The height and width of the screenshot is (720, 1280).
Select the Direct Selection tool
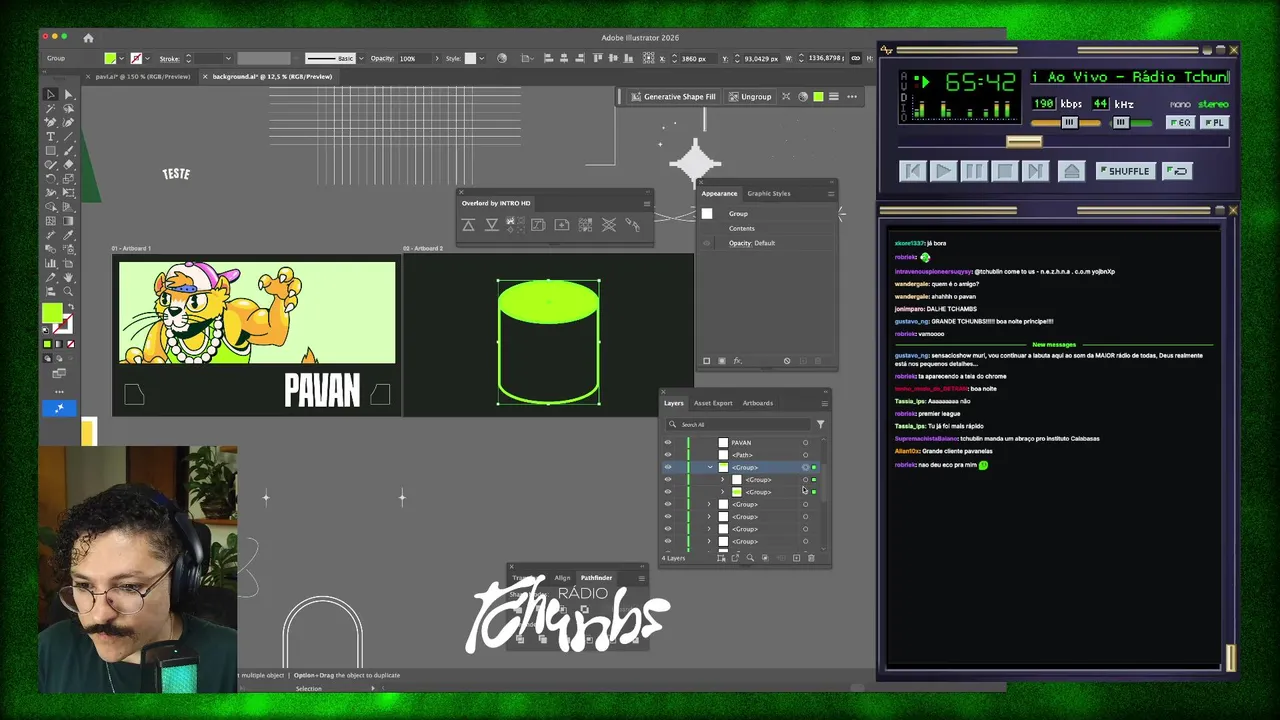click(x=68, y=94)
